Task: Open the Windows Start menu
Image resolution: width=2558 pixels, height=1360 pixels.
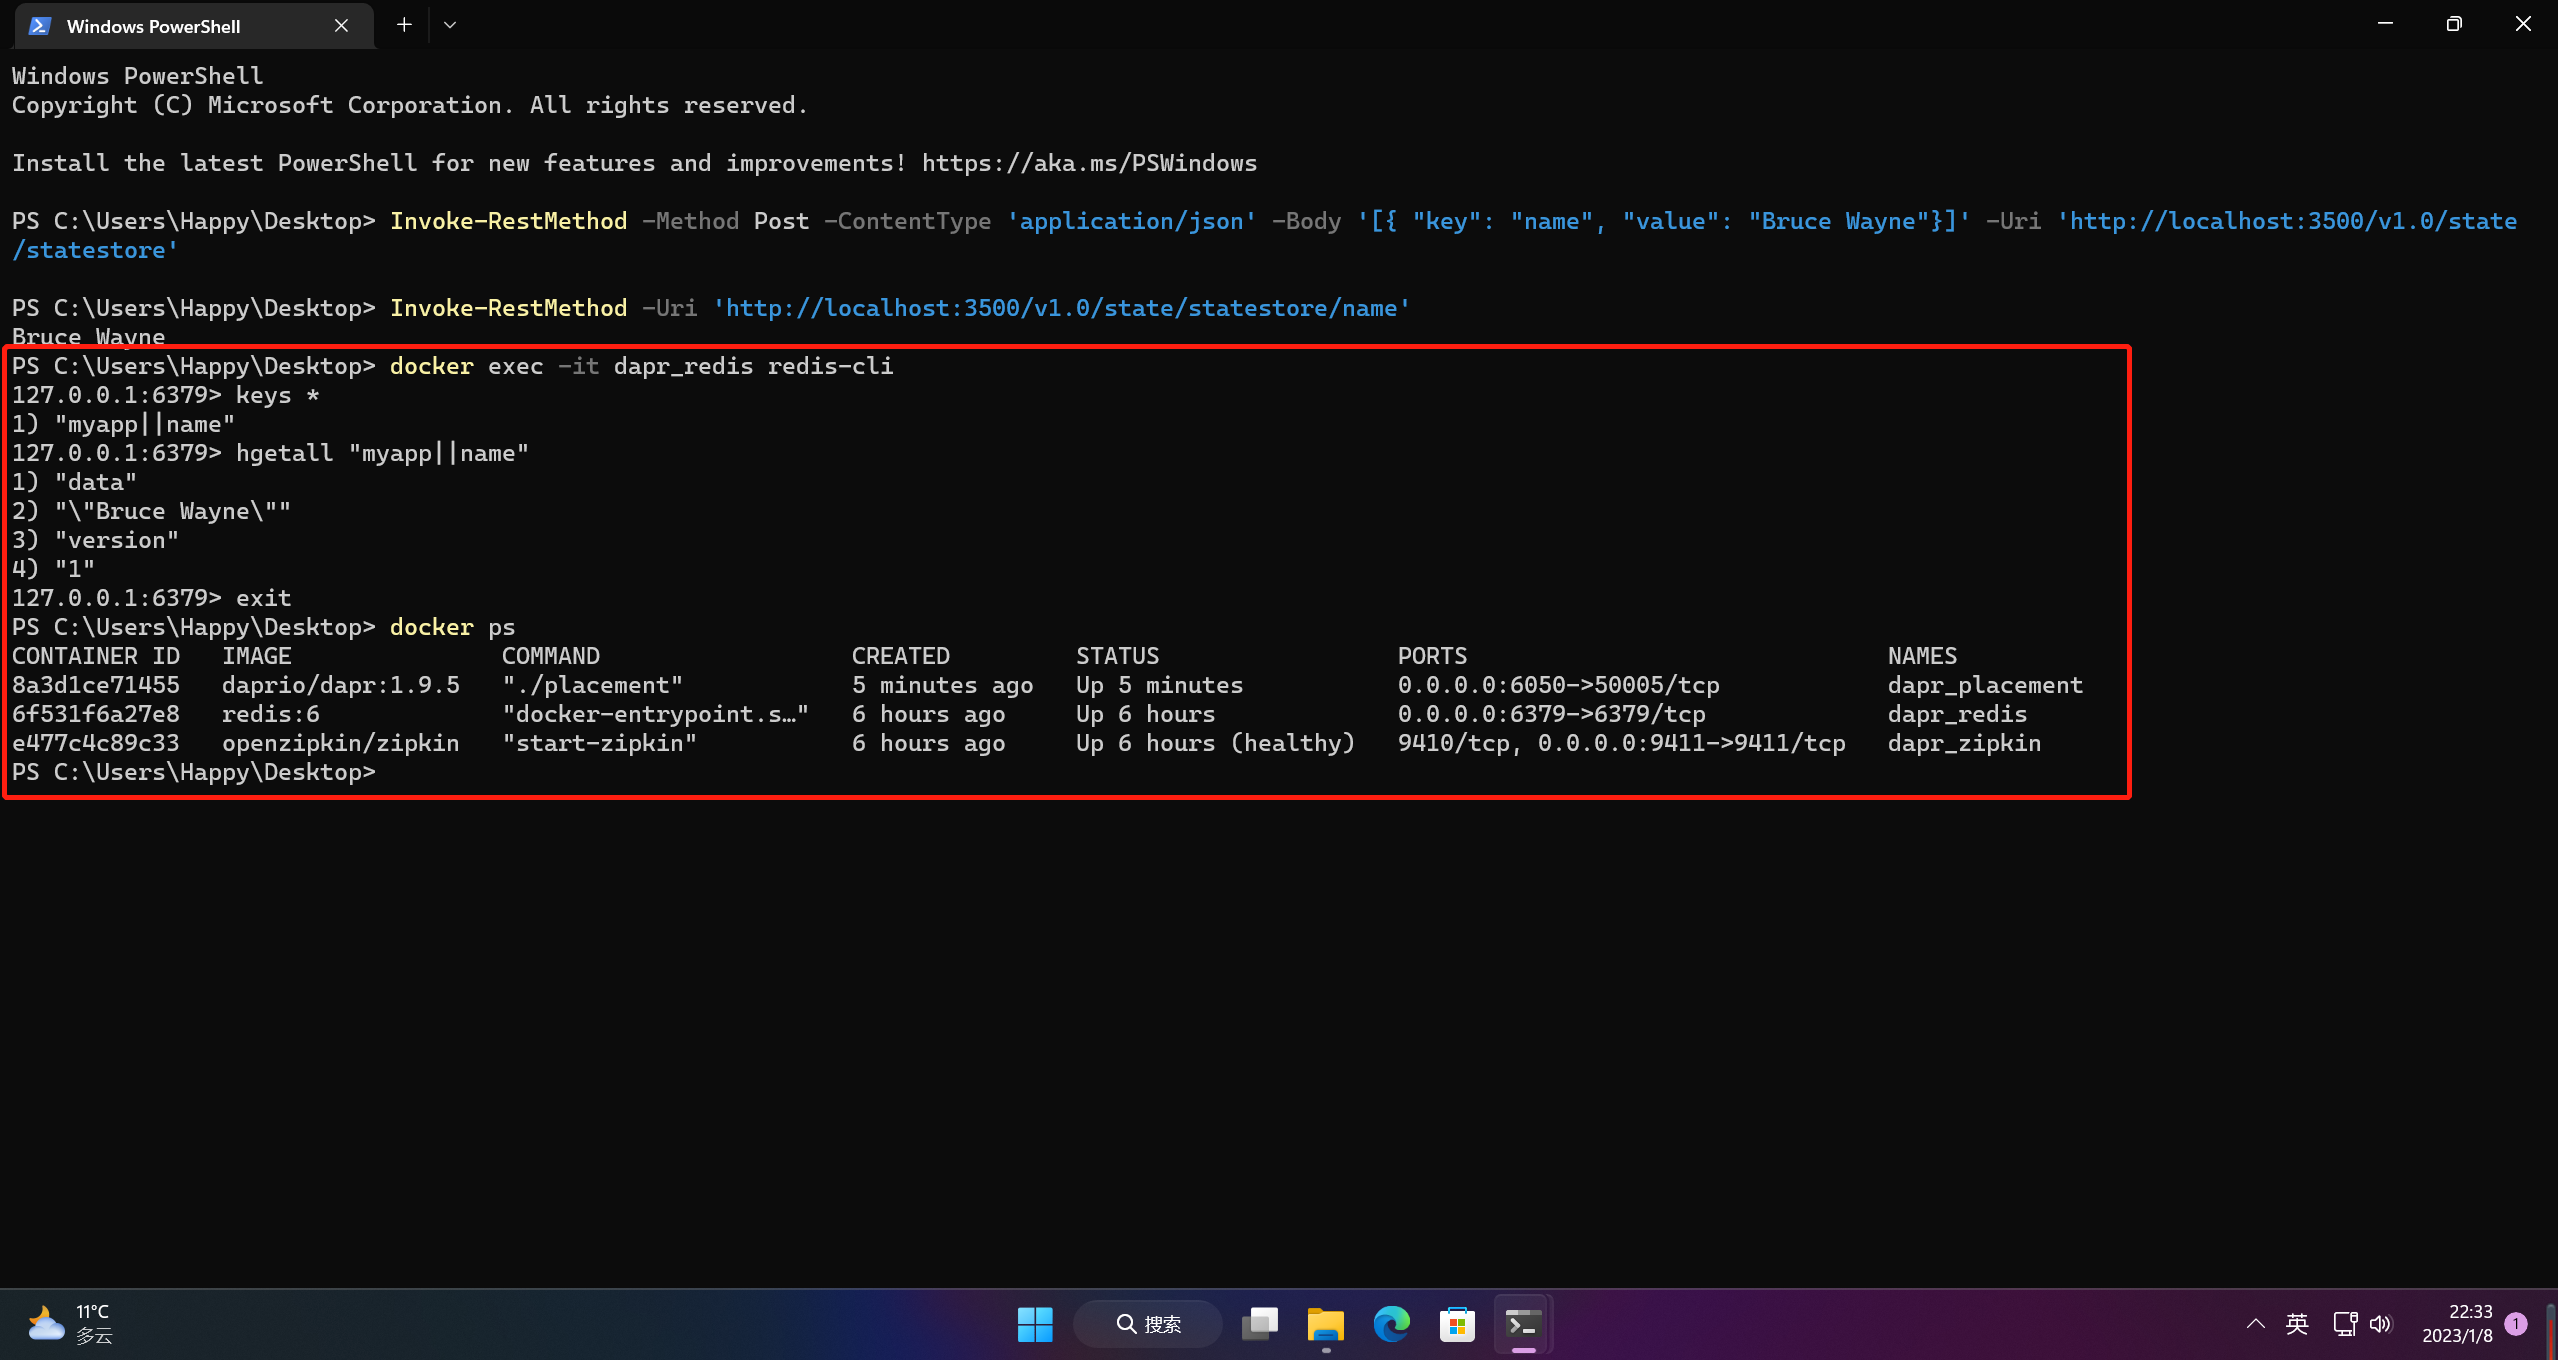Action: pos(1035,1324)
